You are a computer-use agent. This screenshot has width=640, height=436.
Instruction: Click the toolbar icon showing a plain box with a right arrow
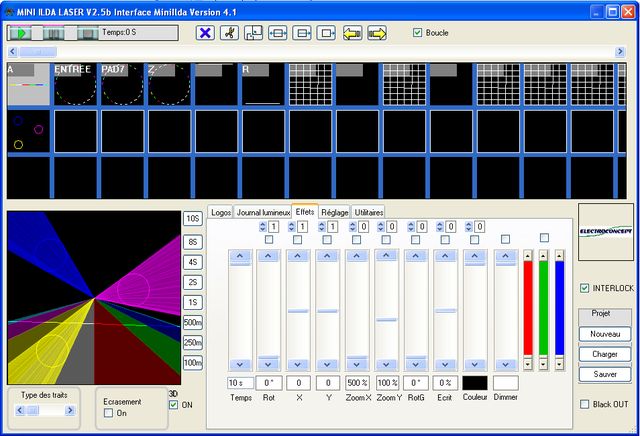326,33
